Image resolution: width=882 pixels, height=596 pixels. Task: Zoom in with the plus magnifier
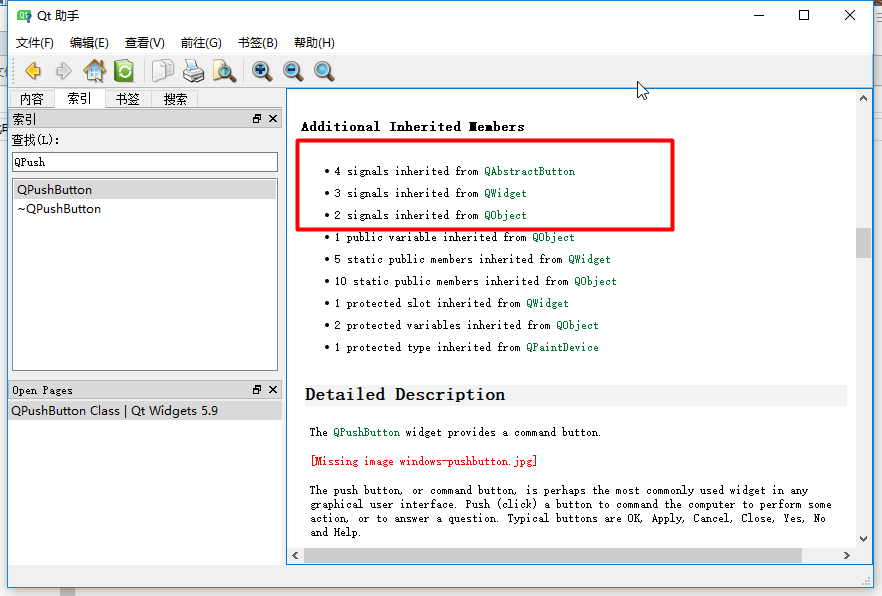(x=262, y=71)
